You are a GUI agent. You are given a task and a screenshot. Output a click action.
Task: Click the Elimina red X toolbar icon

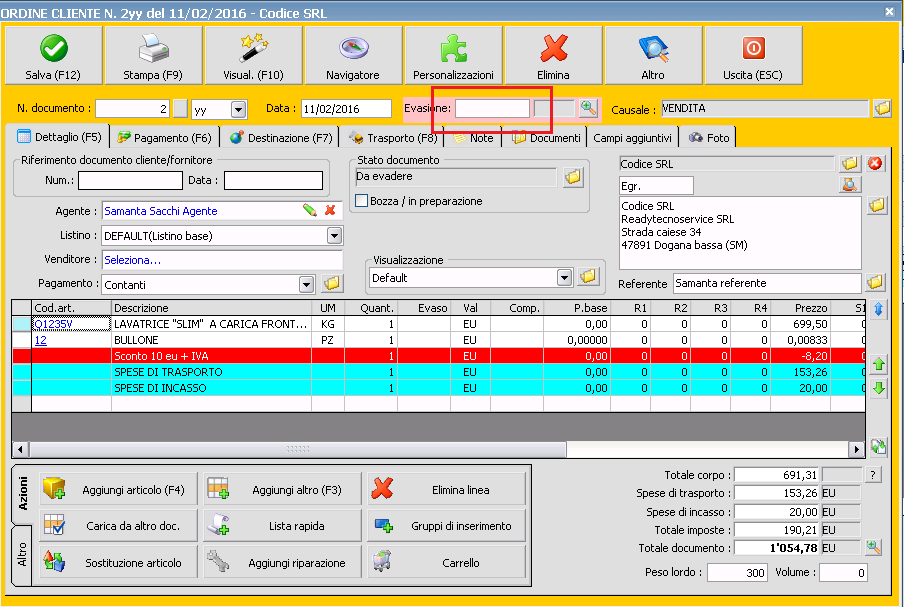[x=553, y=49]
